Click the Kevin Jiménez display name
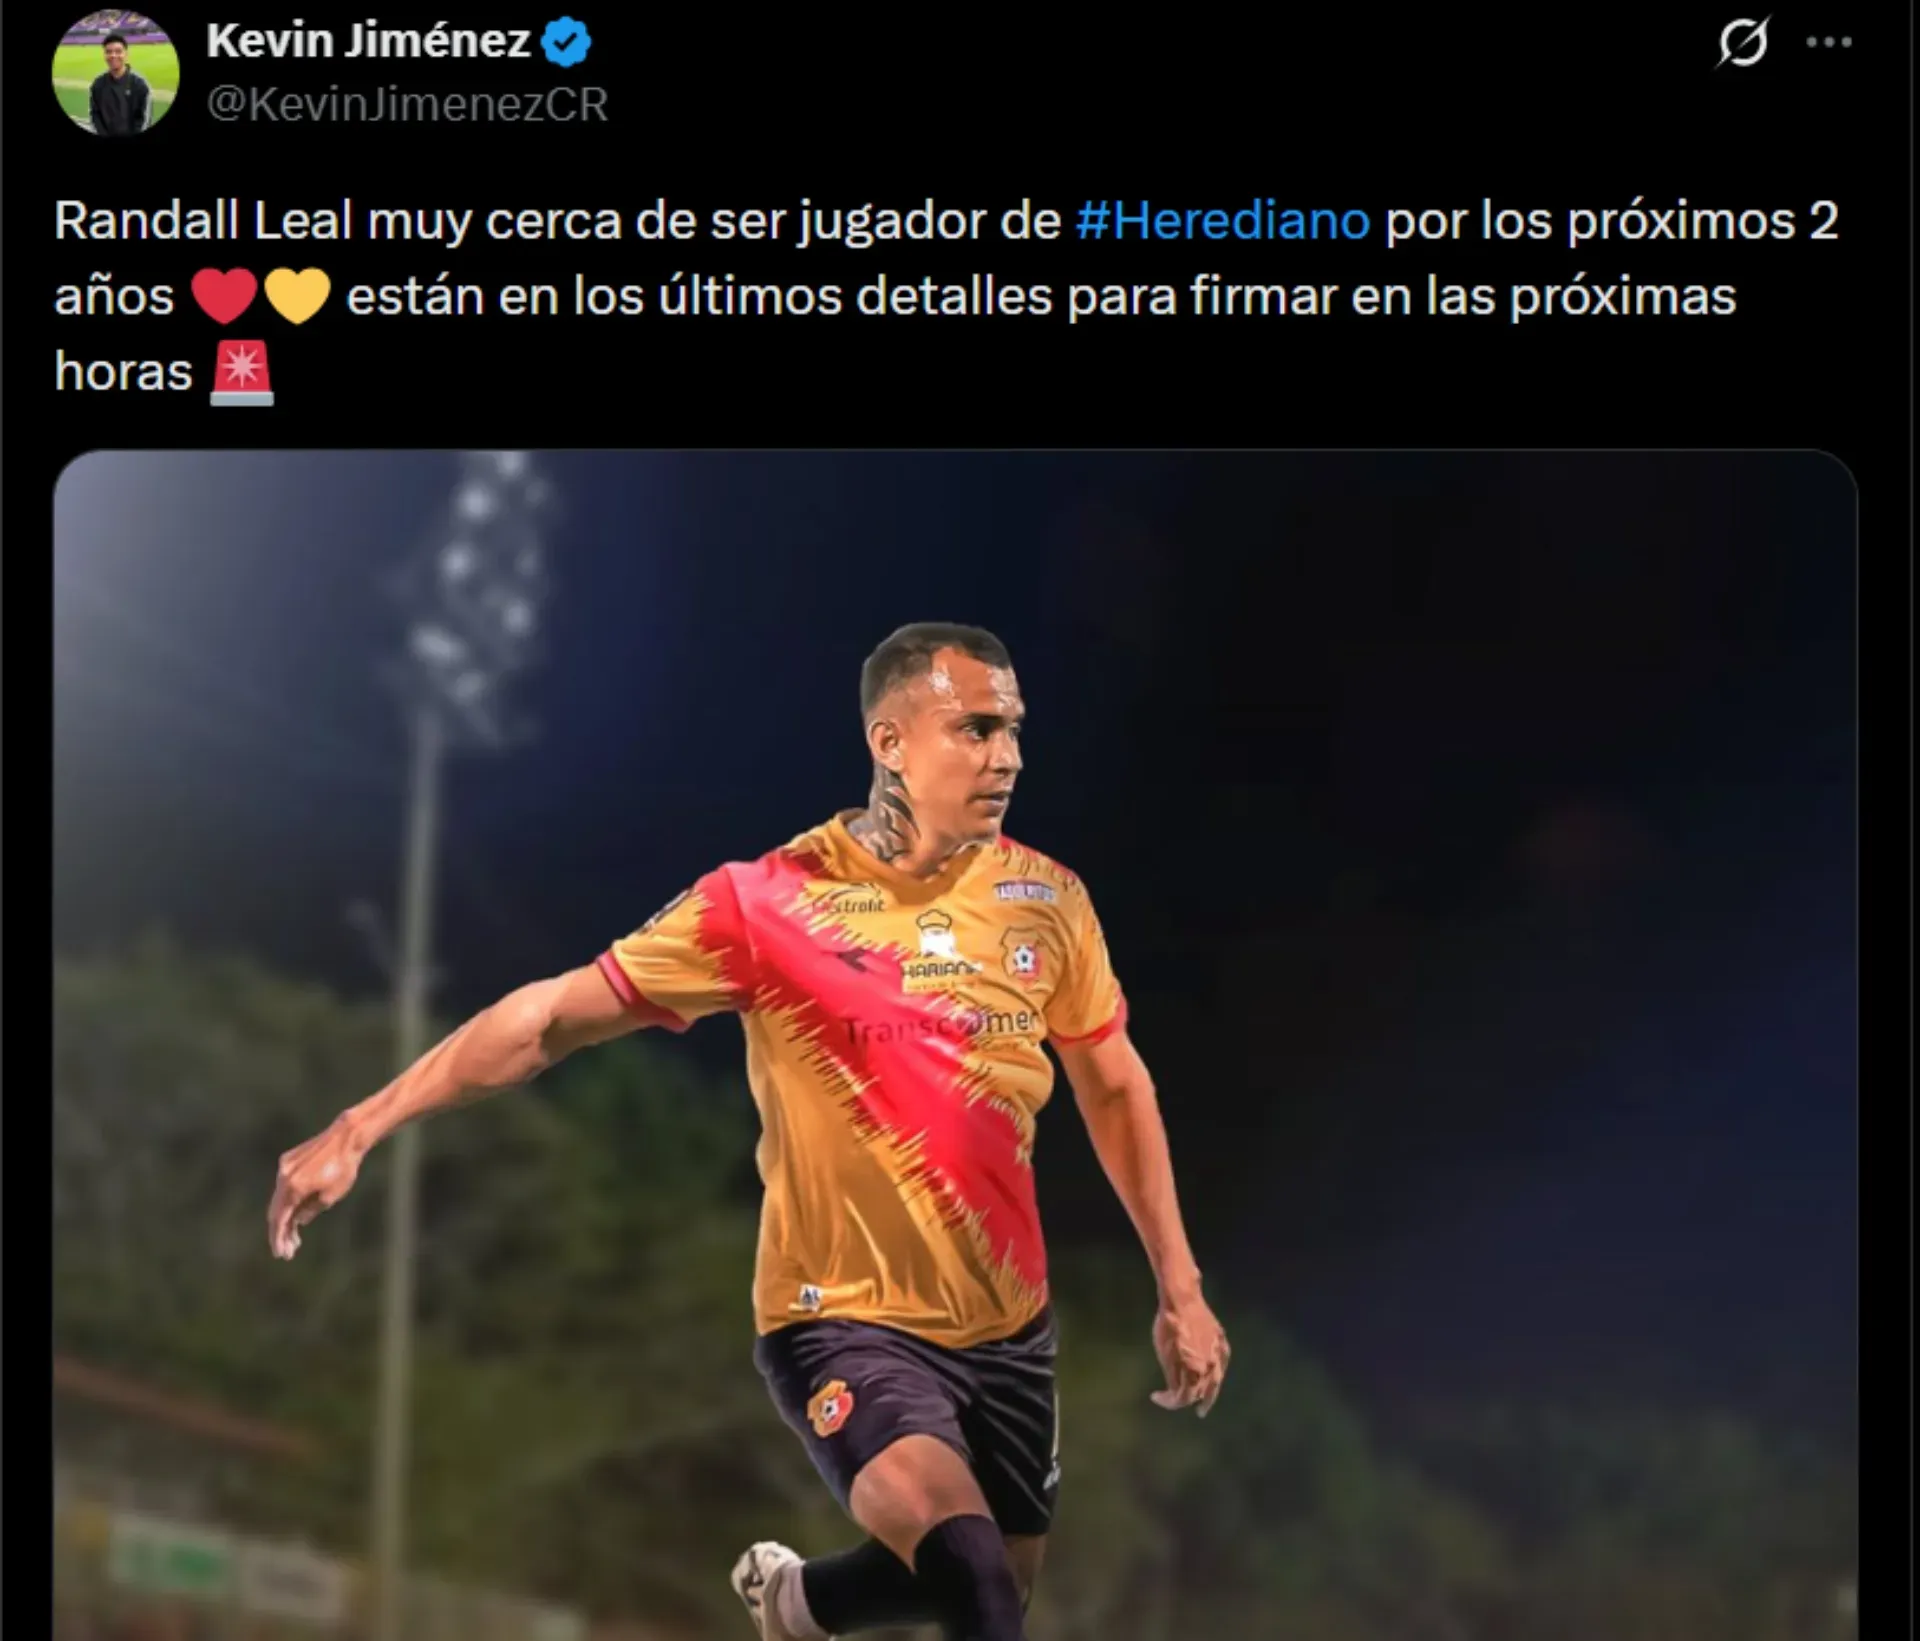 tap(368, 41)
